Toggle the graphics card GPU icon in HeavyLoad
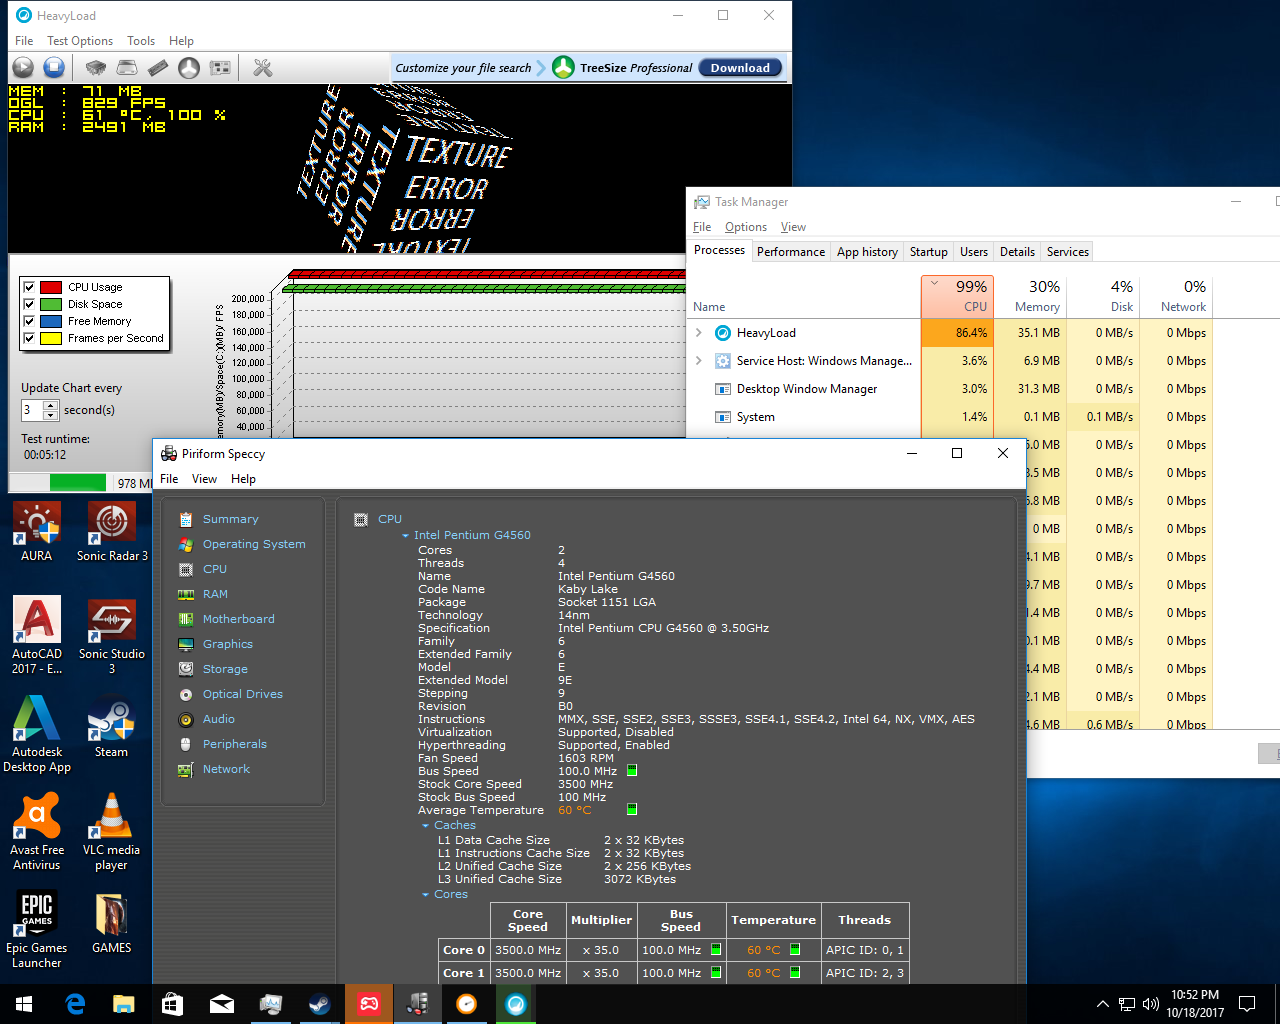Viewport: 1280px width, 1024px height. (x=220, y=67)
